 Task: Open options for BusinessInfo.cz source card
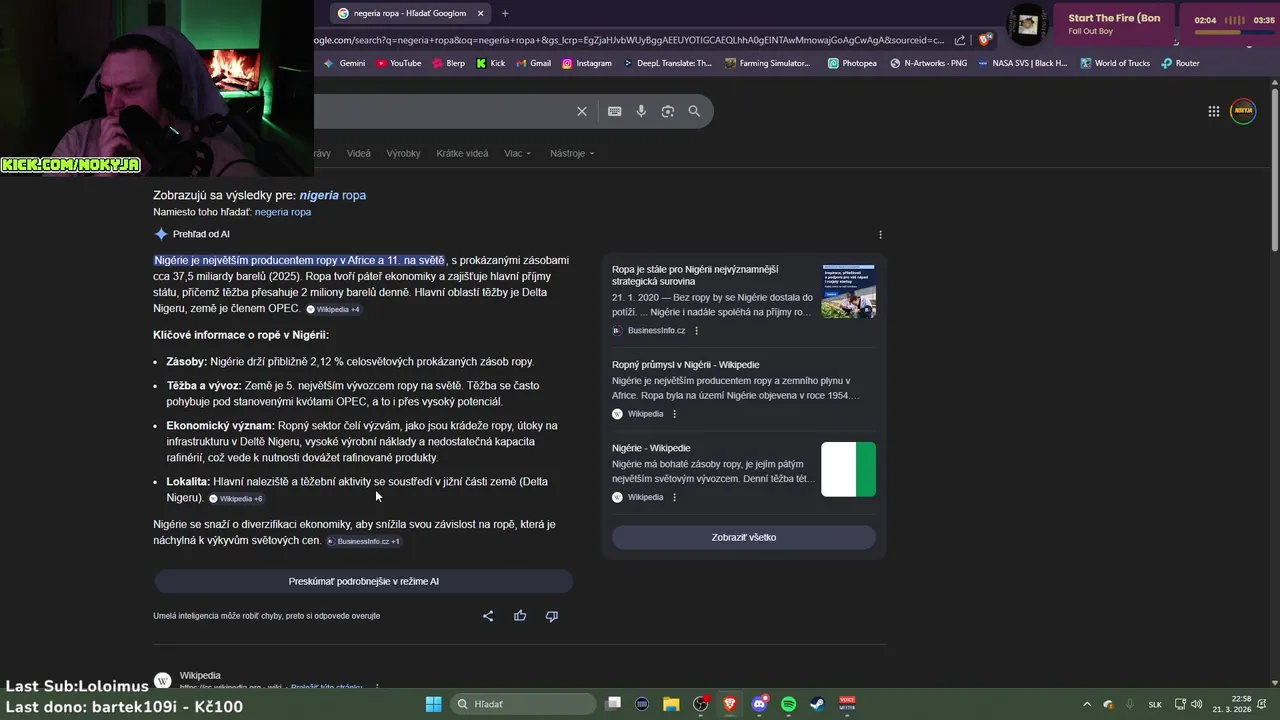[x=697, y=331]
